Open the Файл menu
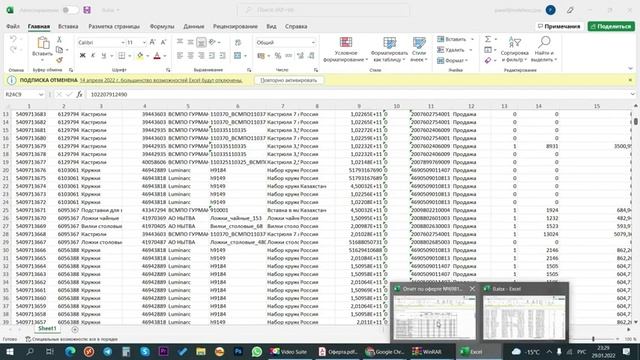The image size is (640, 360). (x=13, y=27)
